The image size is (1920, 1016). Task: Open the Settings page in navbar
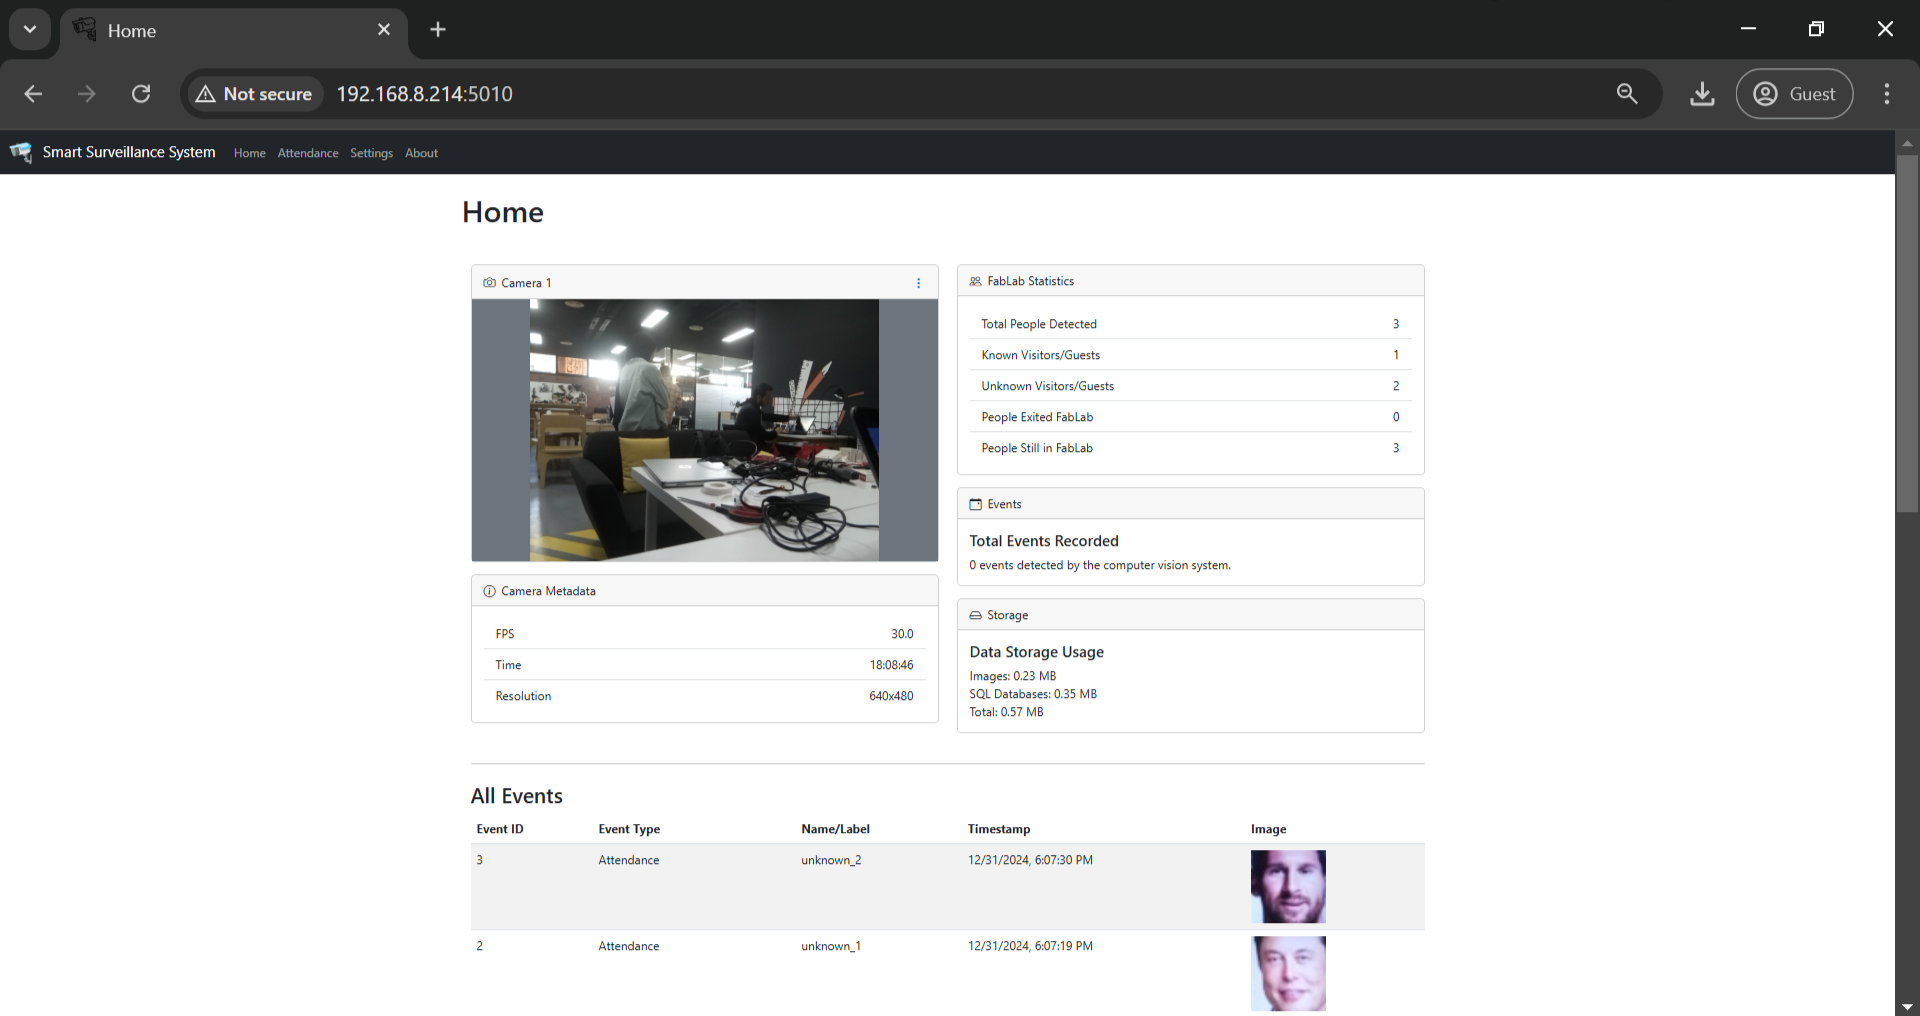click(371, 153)
